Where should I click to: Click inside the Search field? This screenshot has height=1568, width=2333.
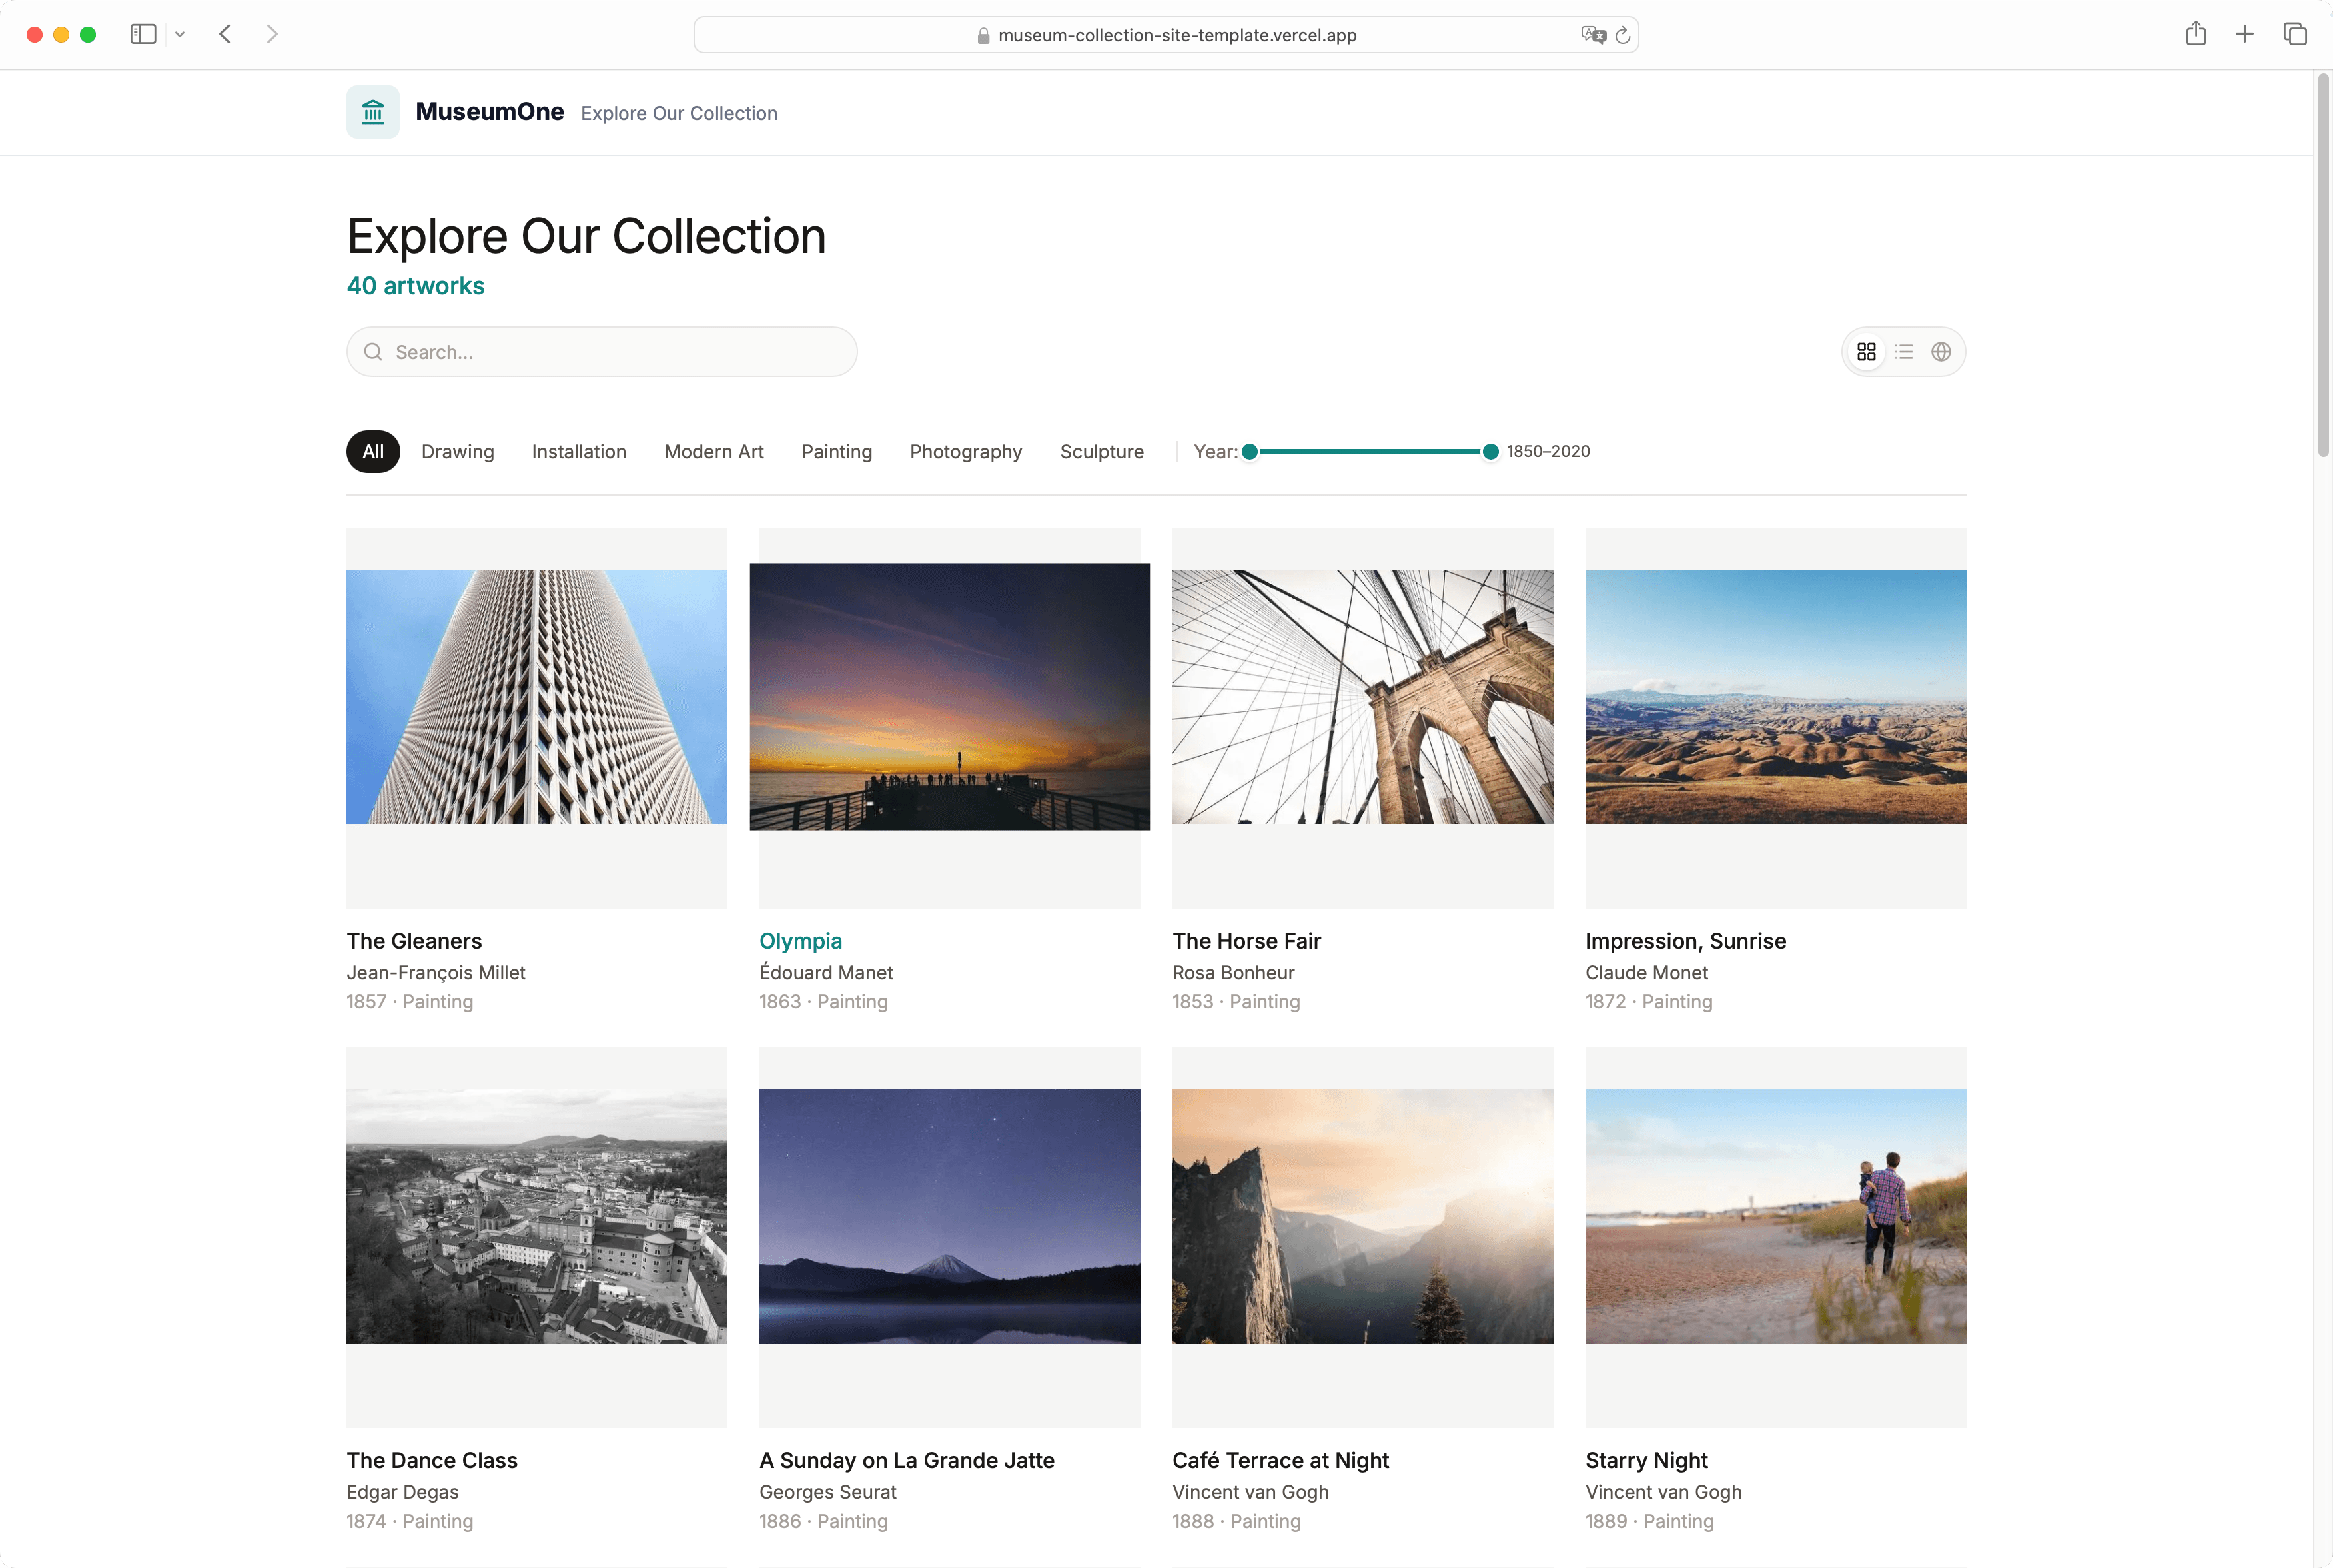[600, 351]
